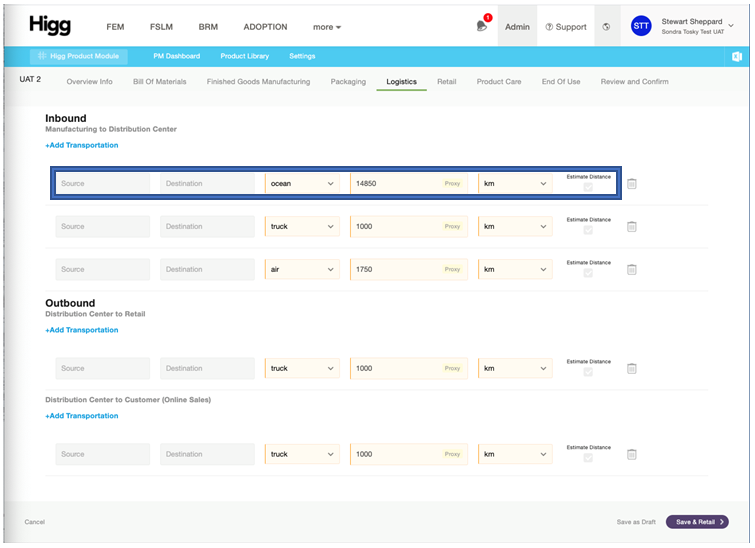Go to Finished Goods Manufacturing tab
Viewport: 755px width, 548px height.
(258, 81)
